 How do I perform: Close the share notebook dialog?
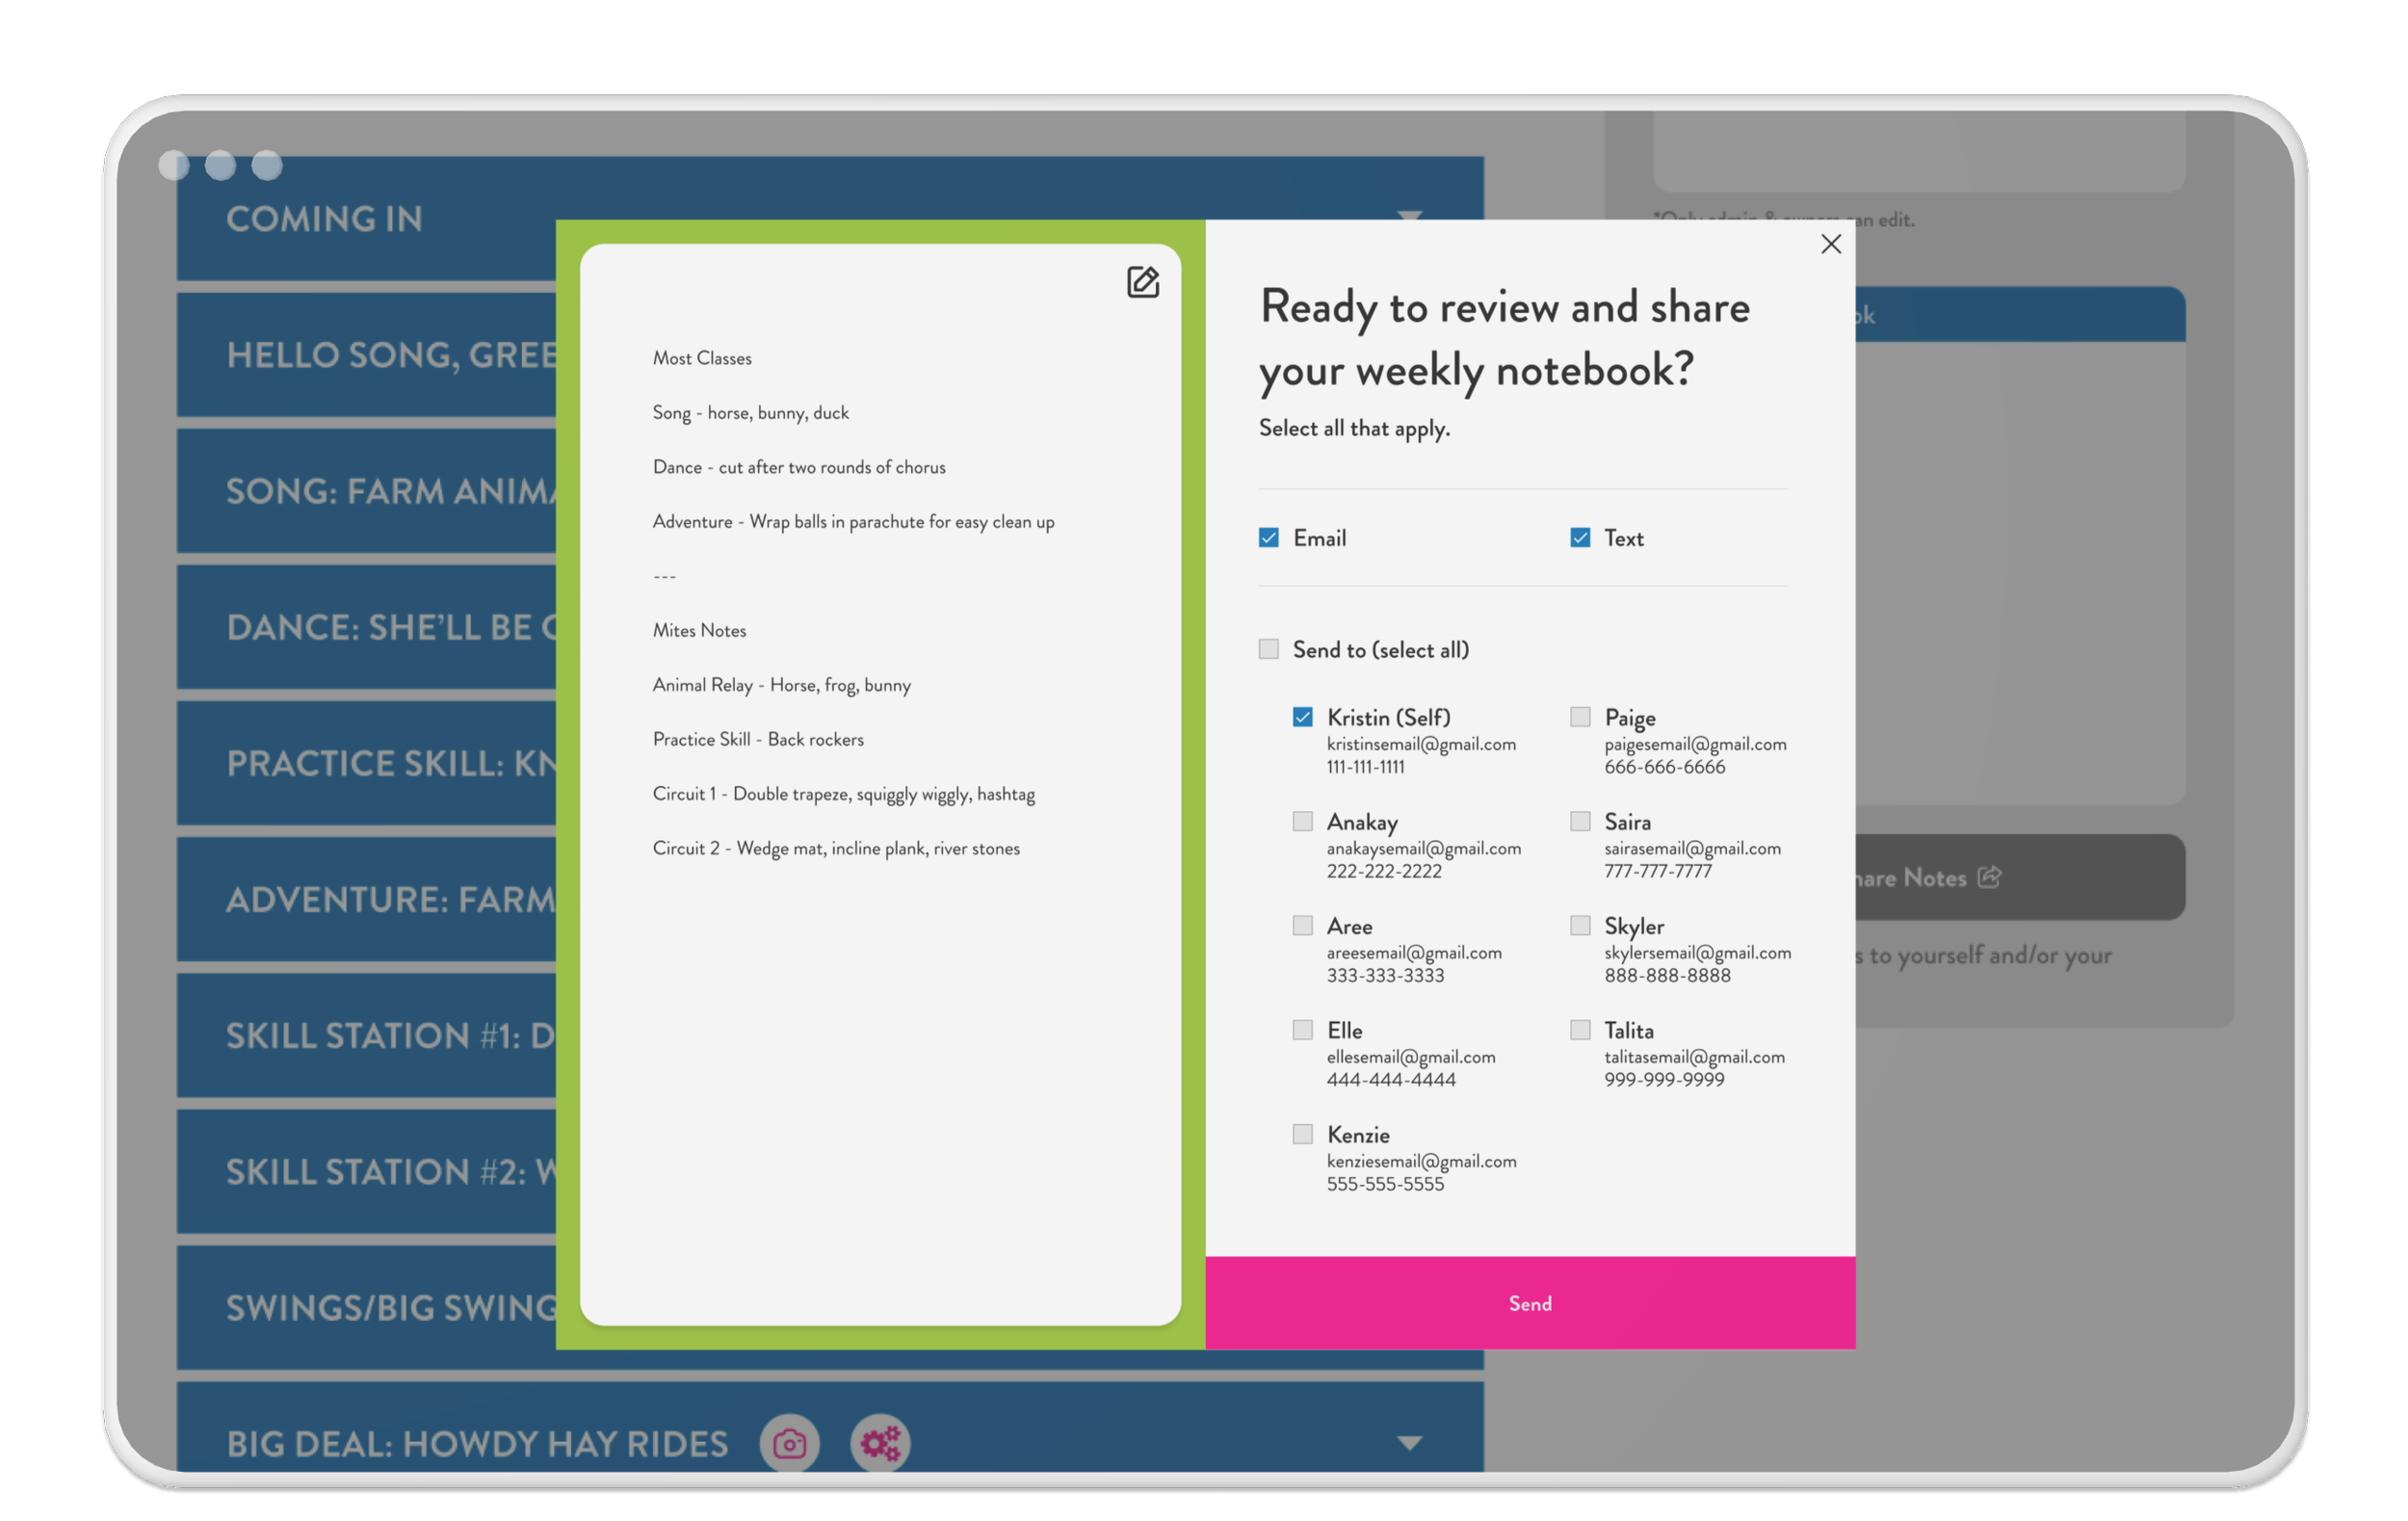(1830, 244)
